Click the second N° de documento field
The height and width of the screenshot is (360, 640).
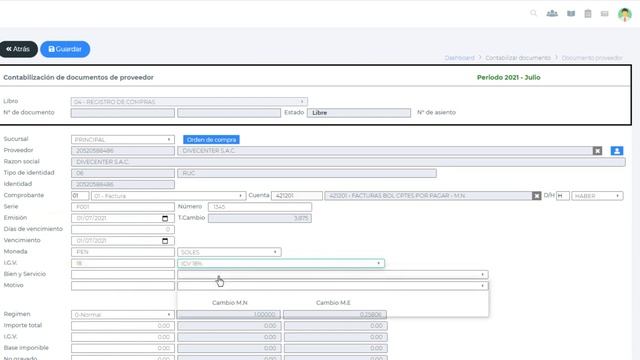tap(229, 113)
